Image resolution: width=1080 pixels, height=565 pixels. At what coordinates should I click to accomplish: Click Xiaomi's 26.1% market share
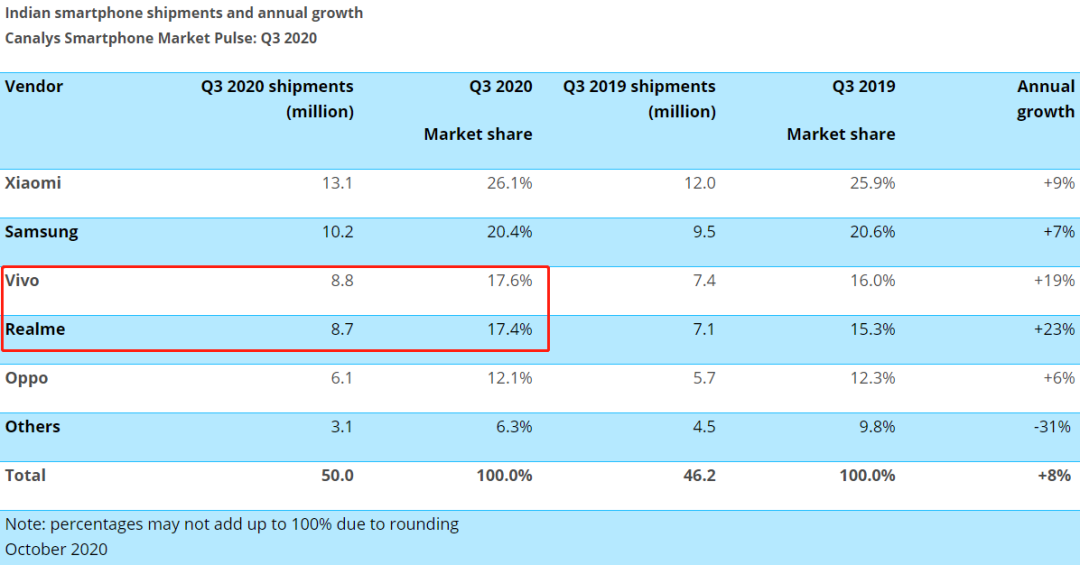tap(510, 183)
